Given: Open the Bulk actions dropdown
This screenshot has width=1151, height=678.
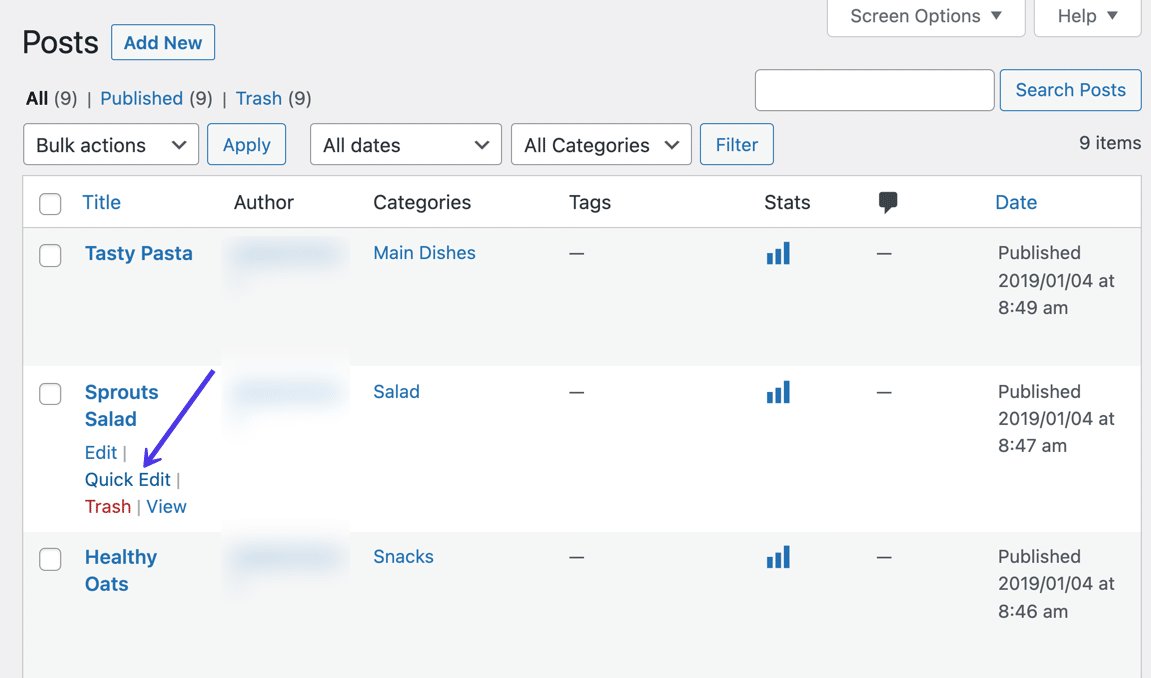Looking at the screenshot, I should click(x=110, y=144).
